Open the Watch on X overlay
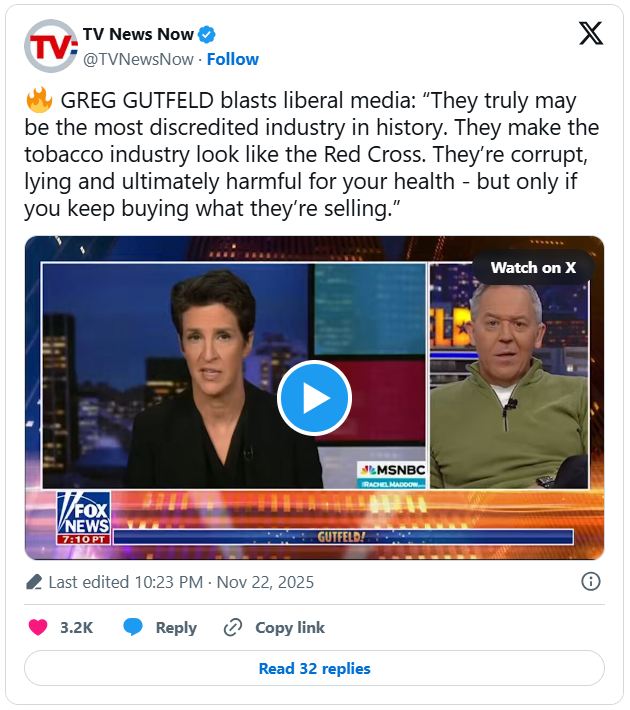 [533, 268]
